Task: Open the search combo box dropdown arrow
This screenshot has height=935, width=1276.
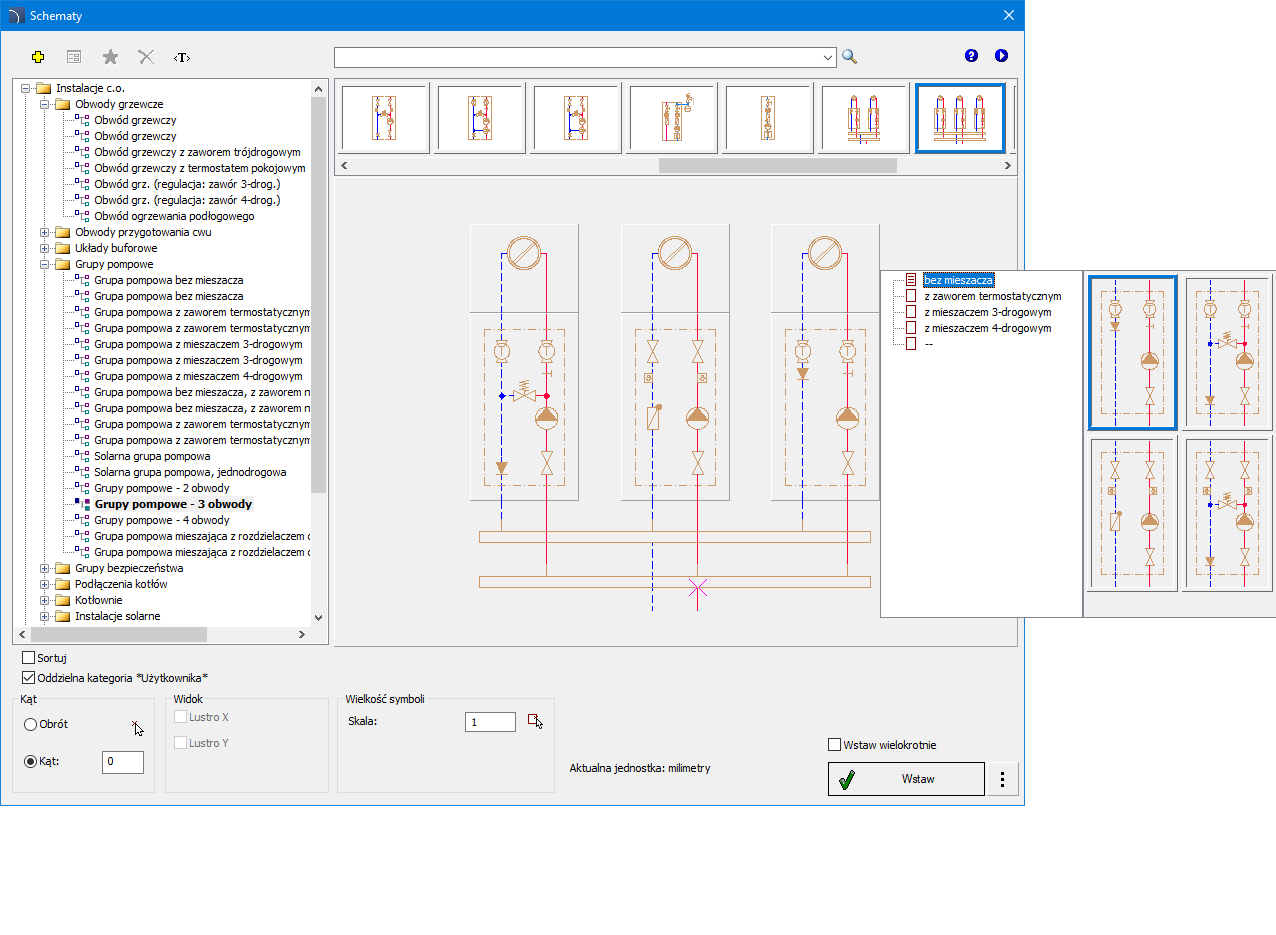Action: pos(828,57)
